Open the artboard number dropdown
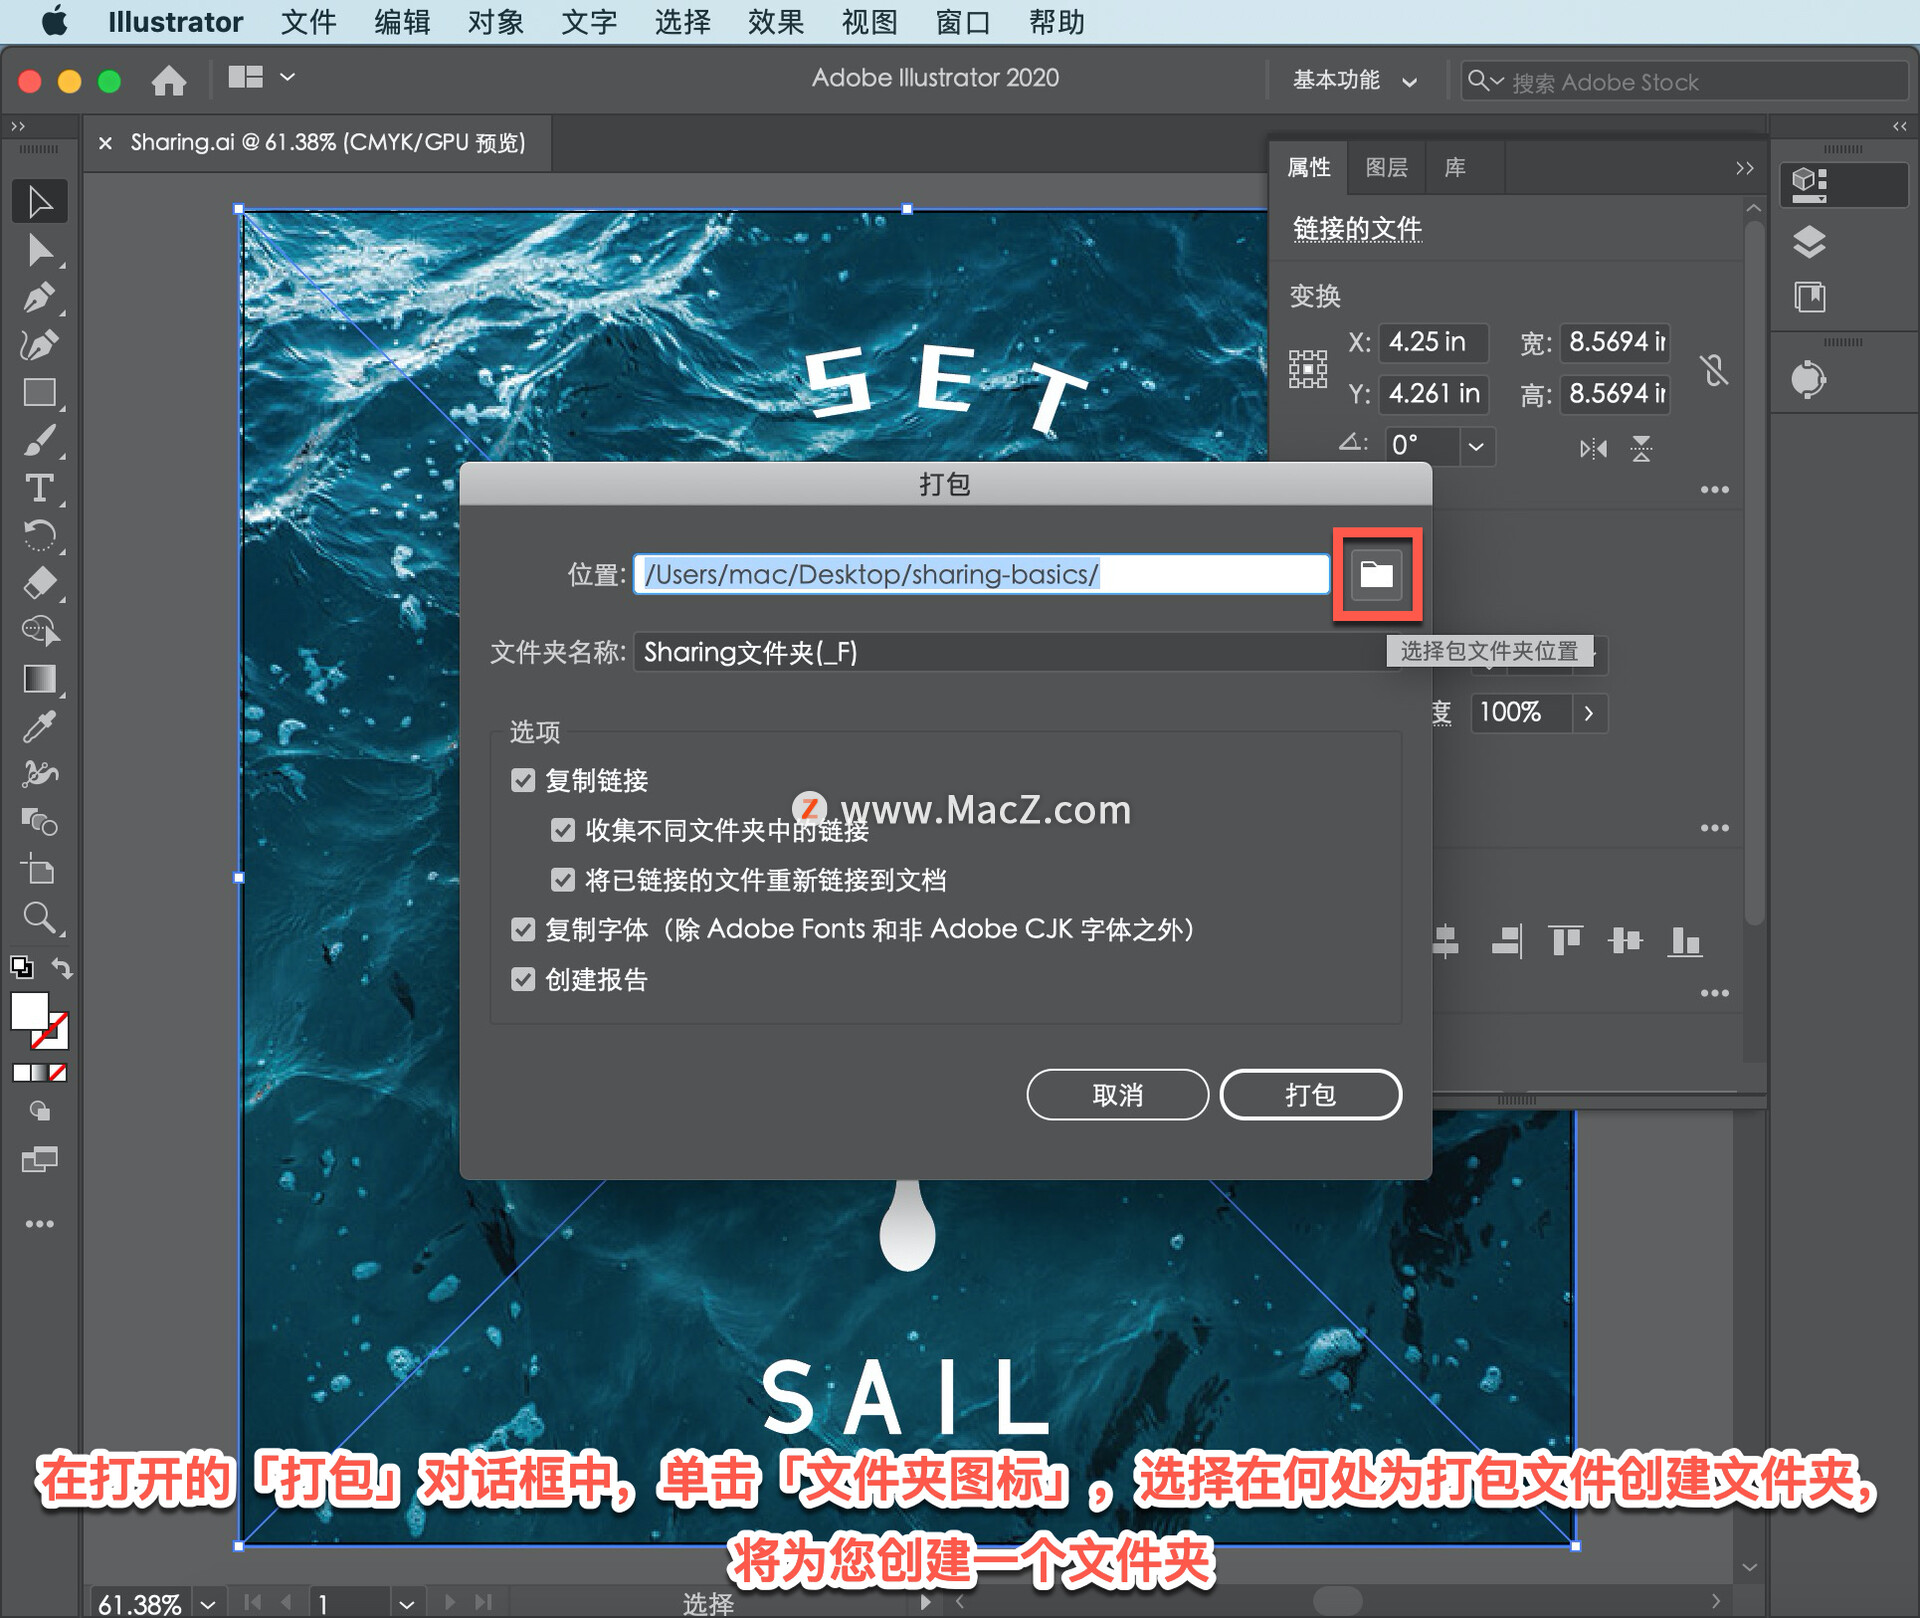Viewport: 1920px width, 1618px height. (406, 1604)
